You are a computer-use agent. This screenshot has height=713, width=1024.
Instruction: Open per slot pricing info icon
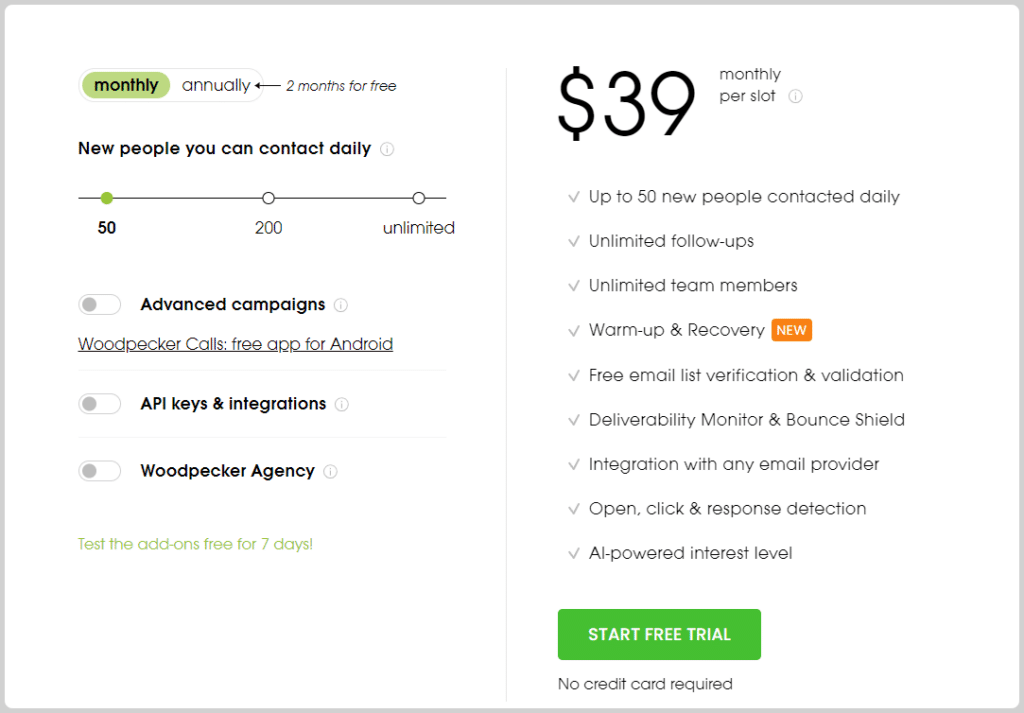795,97
